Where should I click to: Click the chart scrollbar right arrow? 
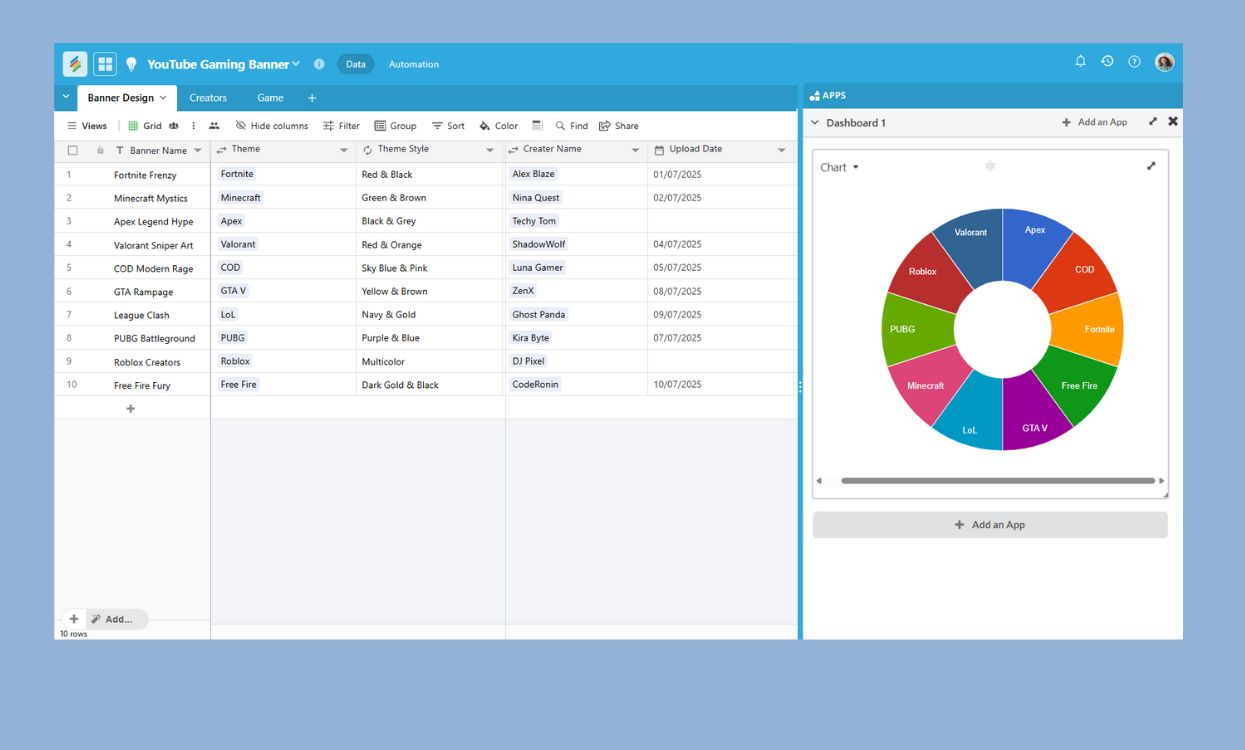(x=1161, y=481)
